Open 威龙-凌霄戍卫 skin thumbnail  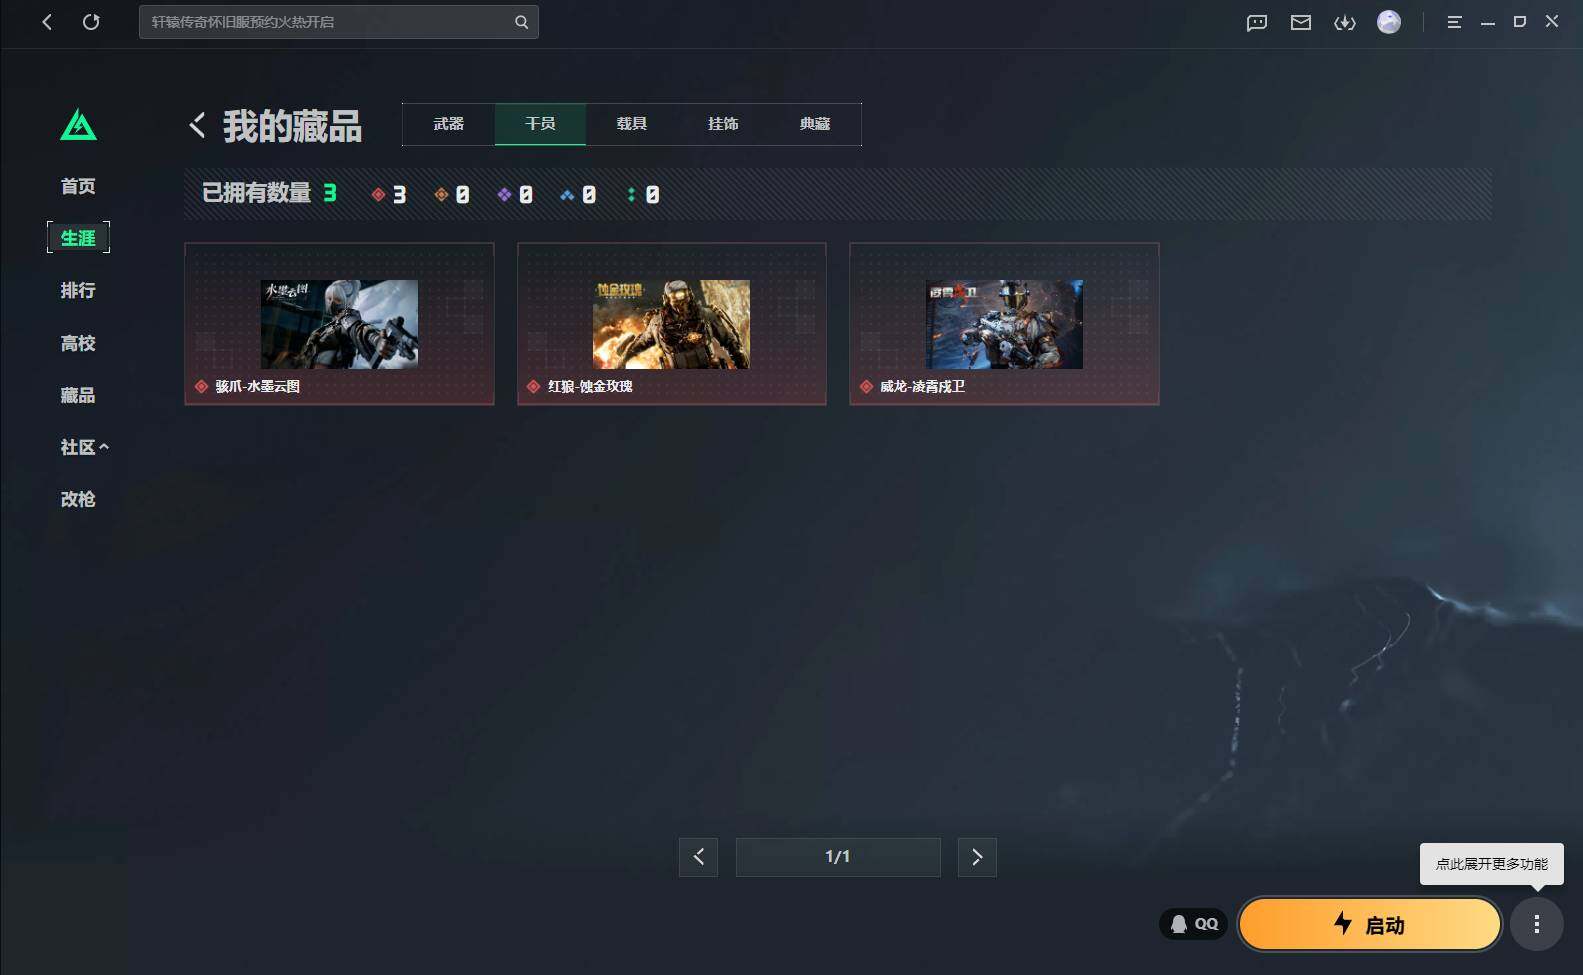pyautogui.click(x=1004, y=324)
